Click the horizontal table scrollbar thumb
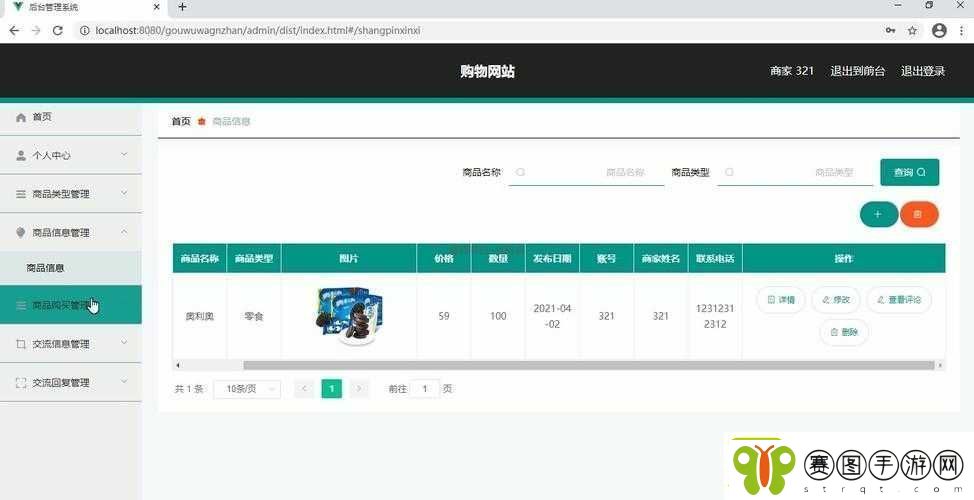Screen dimensions: 974x500 [589, 365]
